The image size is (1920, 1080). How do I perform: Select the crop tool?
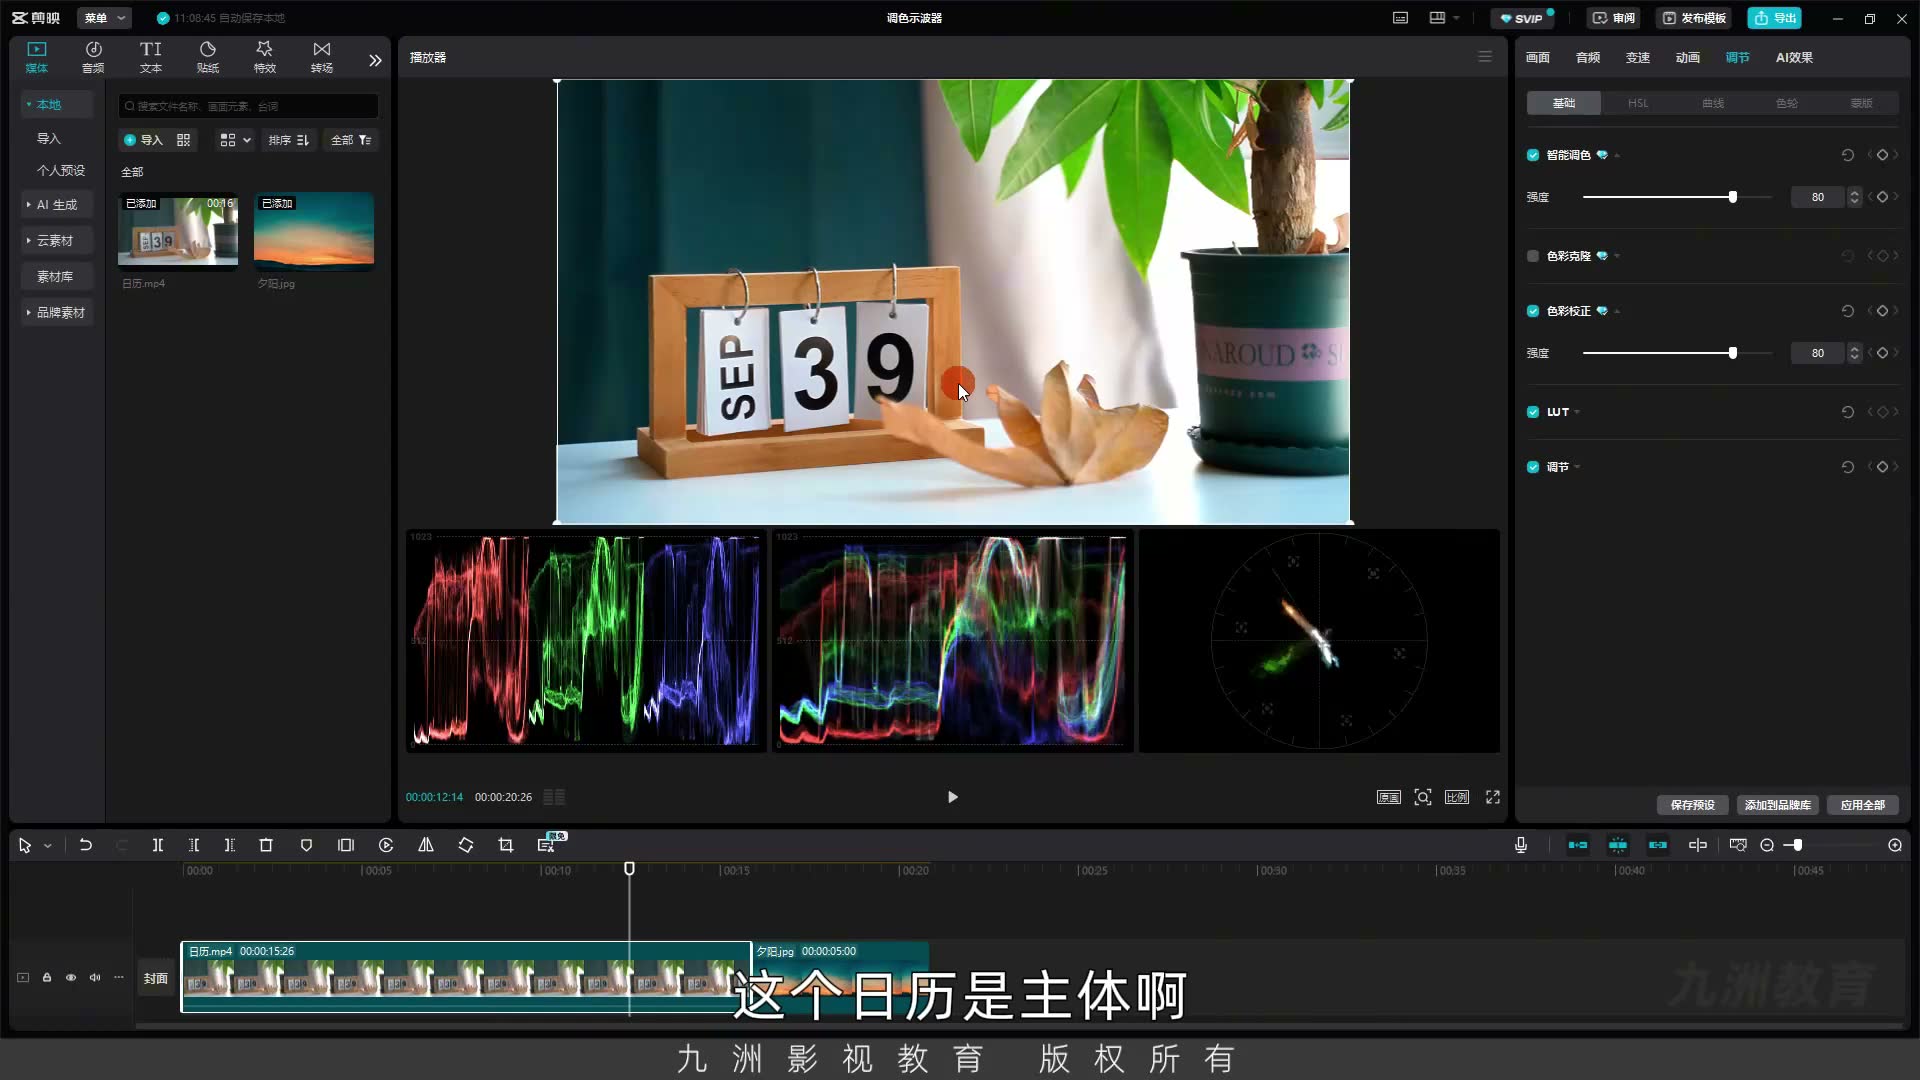click(x=506, y=845)
